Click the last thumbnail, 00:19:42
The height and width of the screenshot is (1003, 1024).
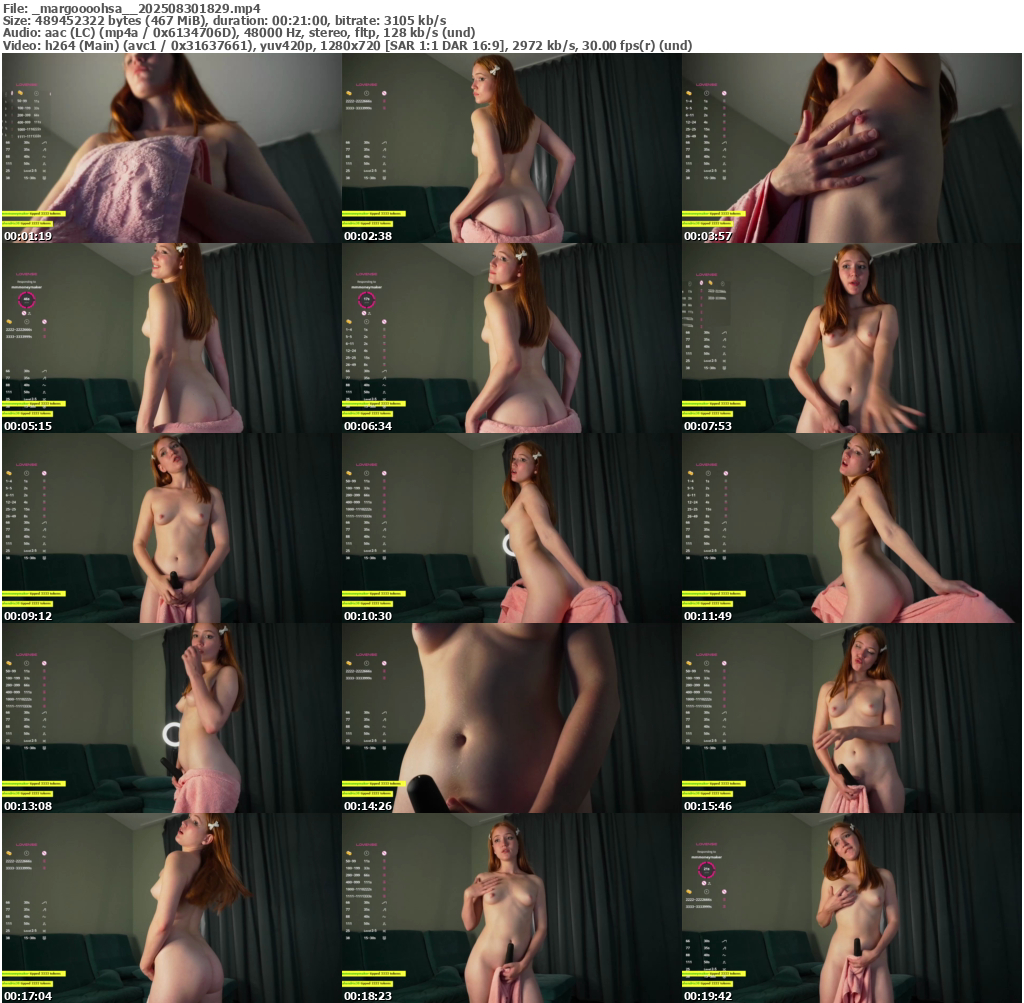click(x=851, y=908)
